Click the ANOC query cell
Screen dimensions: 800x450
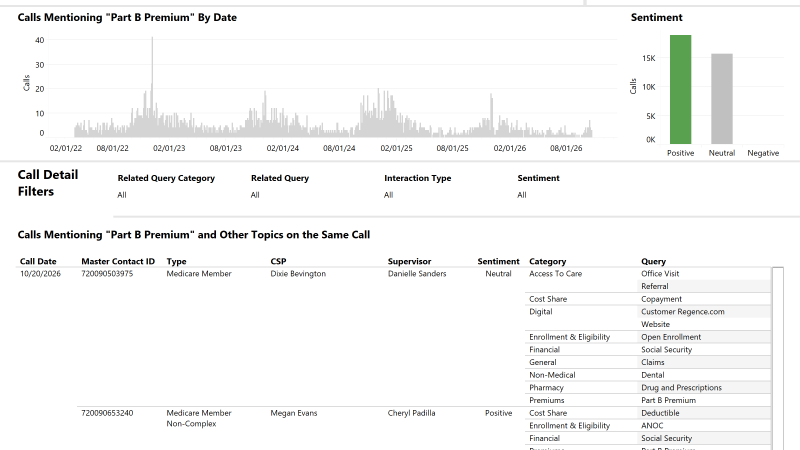[x=652, y=426]
